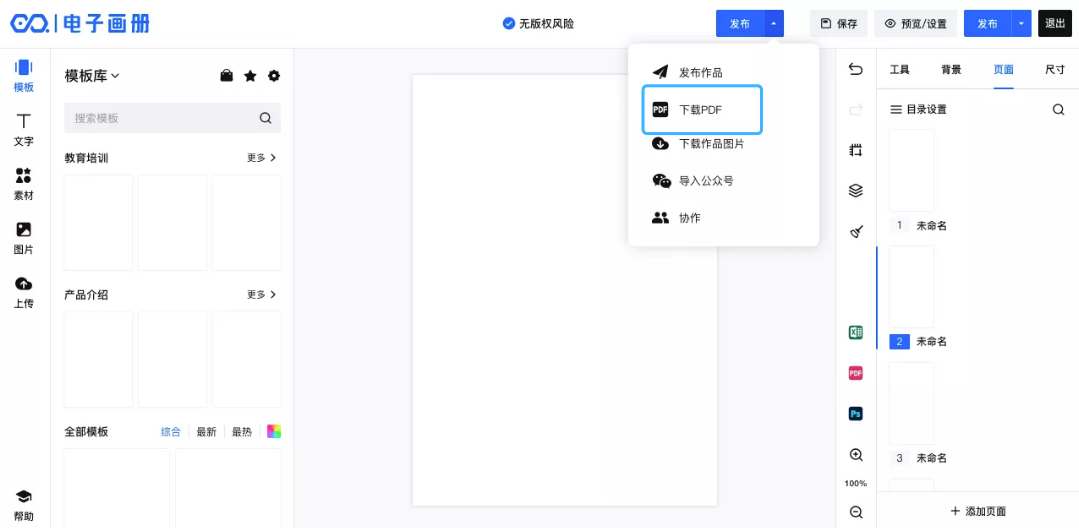The height and width of the screenshot is (528, 1079).
Task: Open the layers stack icon
Action: pyautogui.click(x=855, y=191)
